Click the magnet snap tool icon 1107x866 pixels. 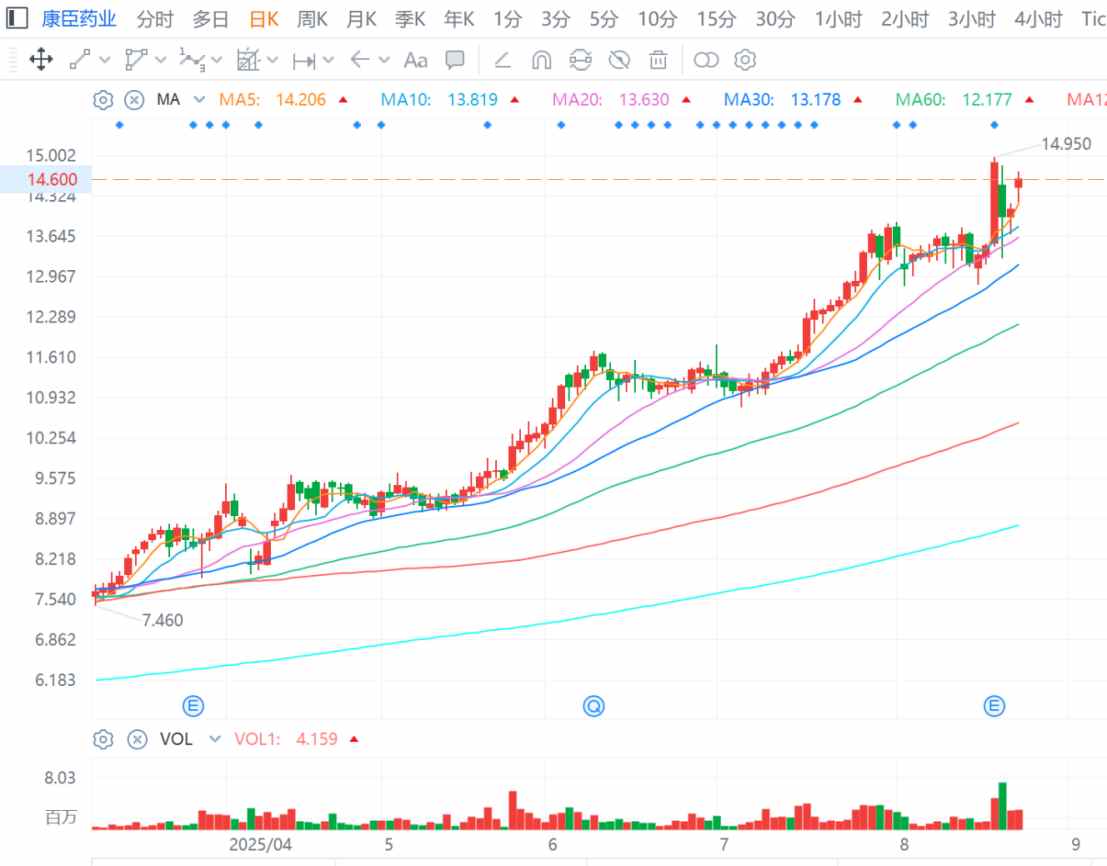click(541, 60)
